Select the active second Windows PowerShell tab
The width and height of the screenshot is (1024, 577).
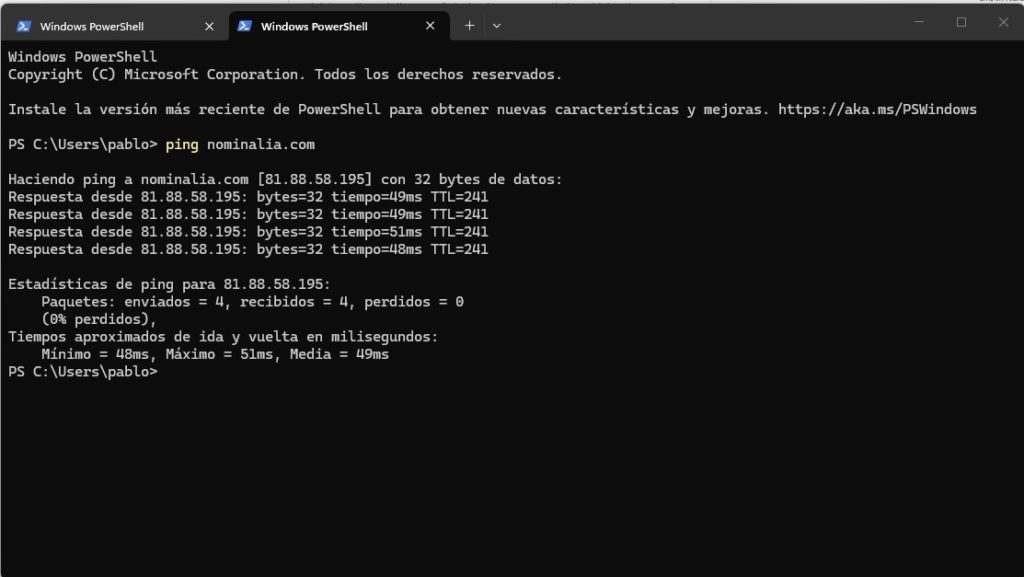338,26
